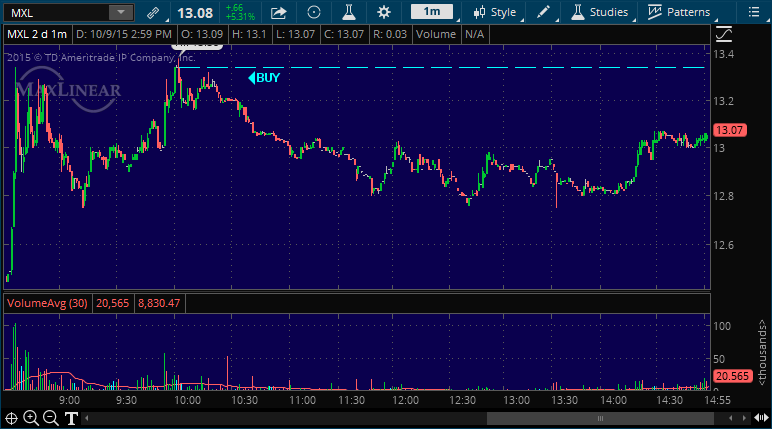Click the T text tool icon
This screenshot has height=429, width=772.
coord(72,418)
